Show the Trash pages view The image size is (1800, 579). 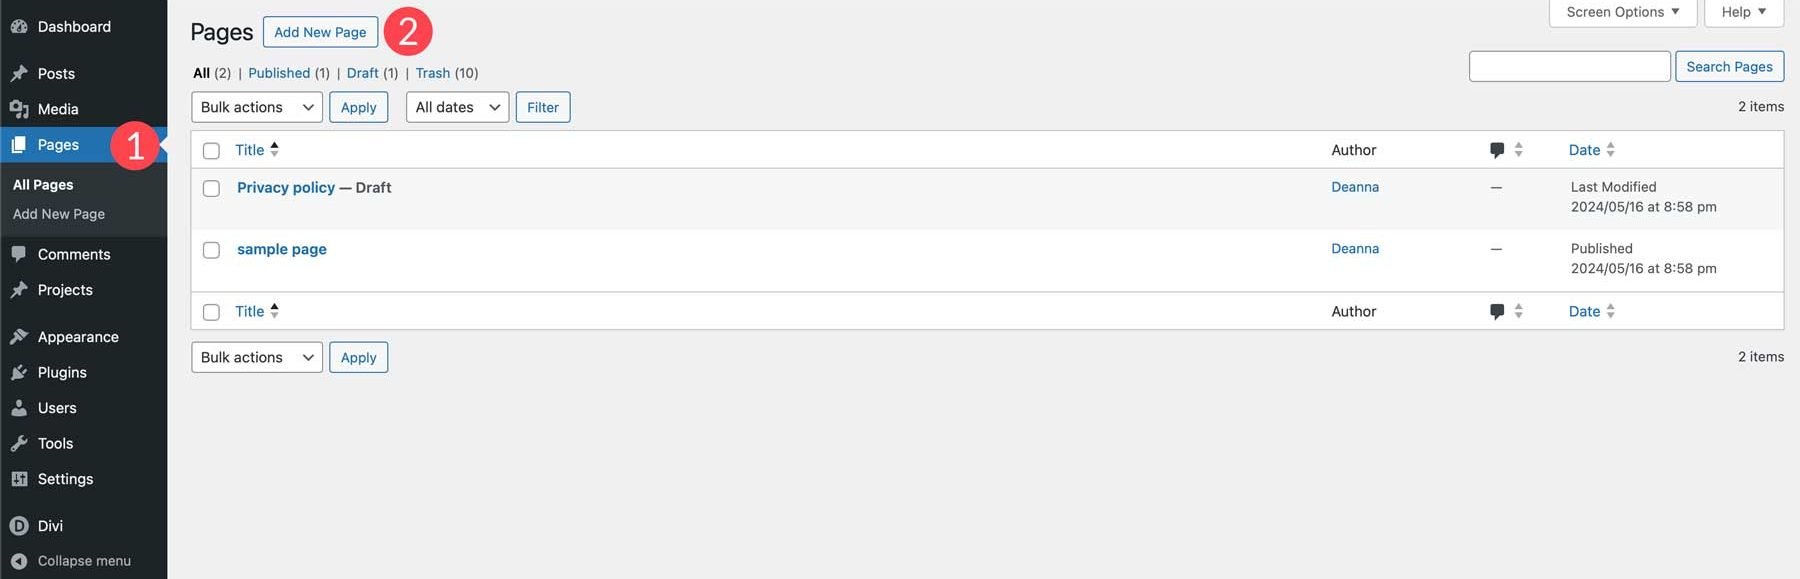[x=433, y=73]
